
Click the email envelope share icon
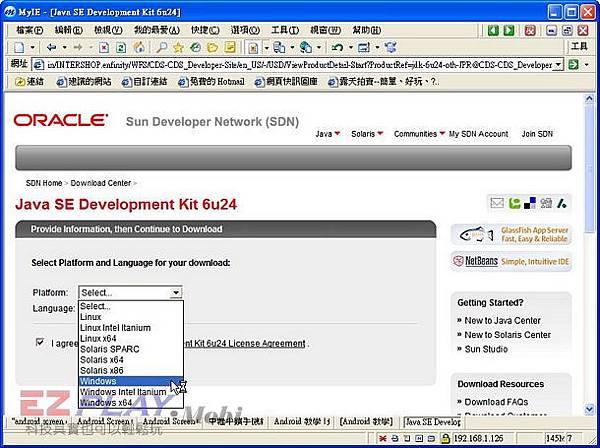(497, 203)
